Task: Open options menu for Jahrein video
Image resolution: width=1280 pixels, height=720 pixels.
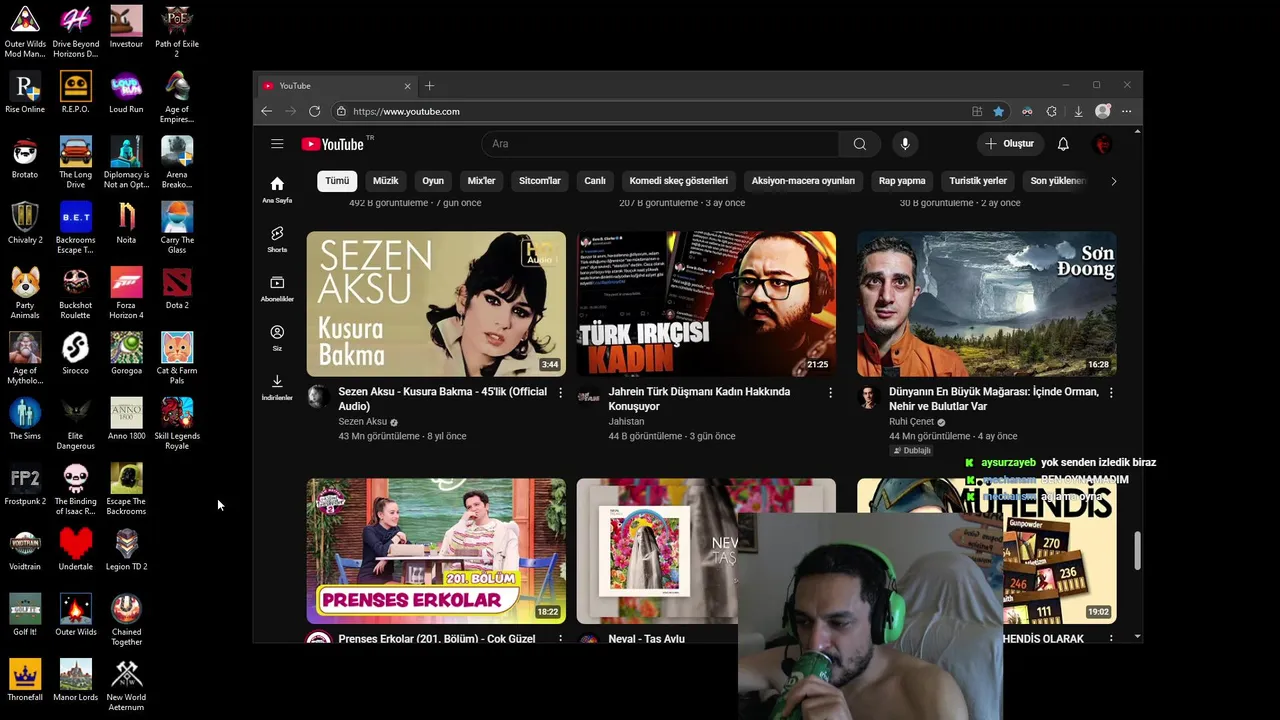Action: click(830, 393)
